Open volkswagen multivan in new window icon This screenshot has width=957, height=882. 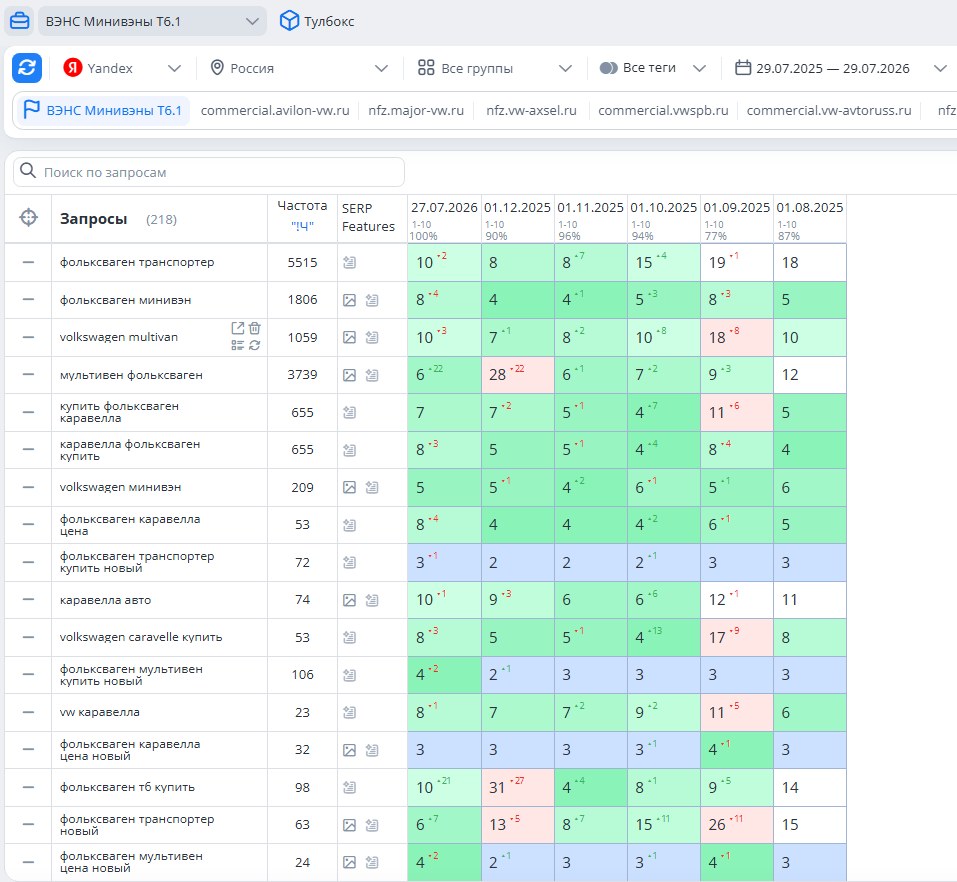pos(237,328)
